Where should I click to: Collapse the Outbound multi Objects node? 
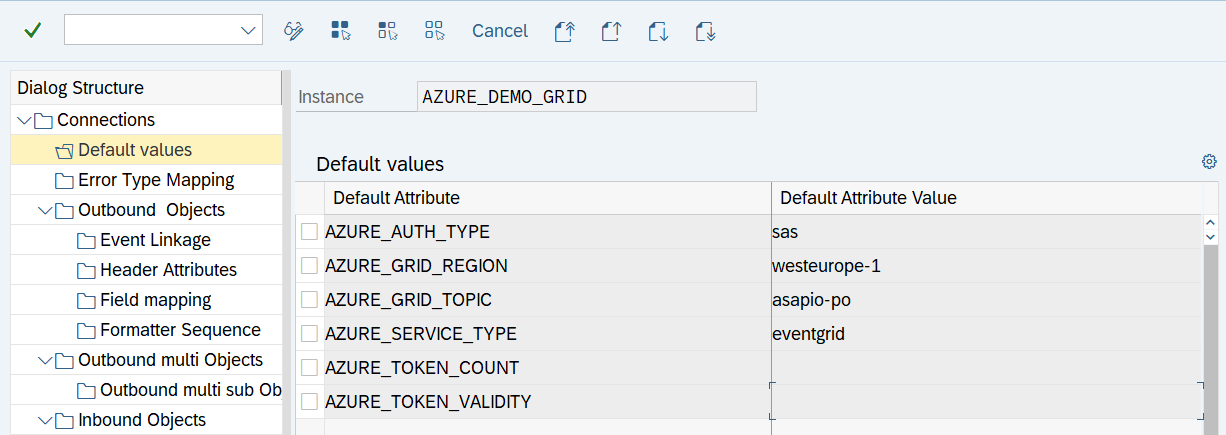pos(45,361)
